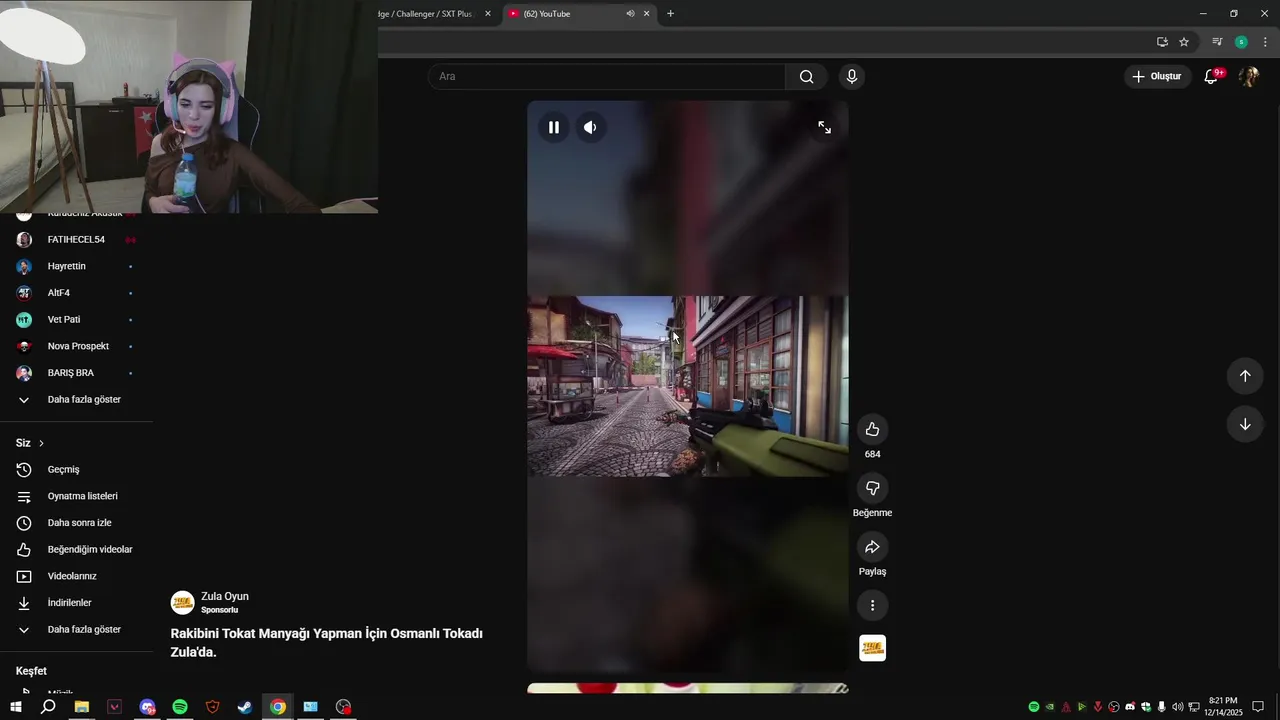The height and width of the screenshot is (720, 1280).
Task: Open BARIŞ BRA subscription channel
Action: coord(77,373)
